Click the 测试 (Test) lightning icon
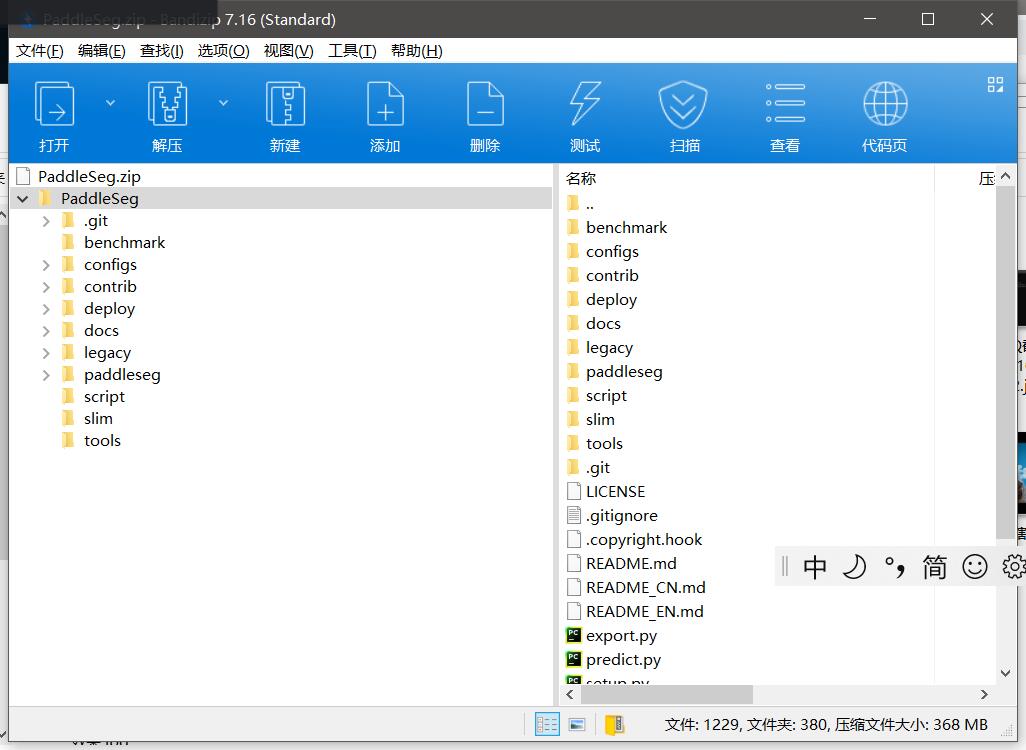 585,104
